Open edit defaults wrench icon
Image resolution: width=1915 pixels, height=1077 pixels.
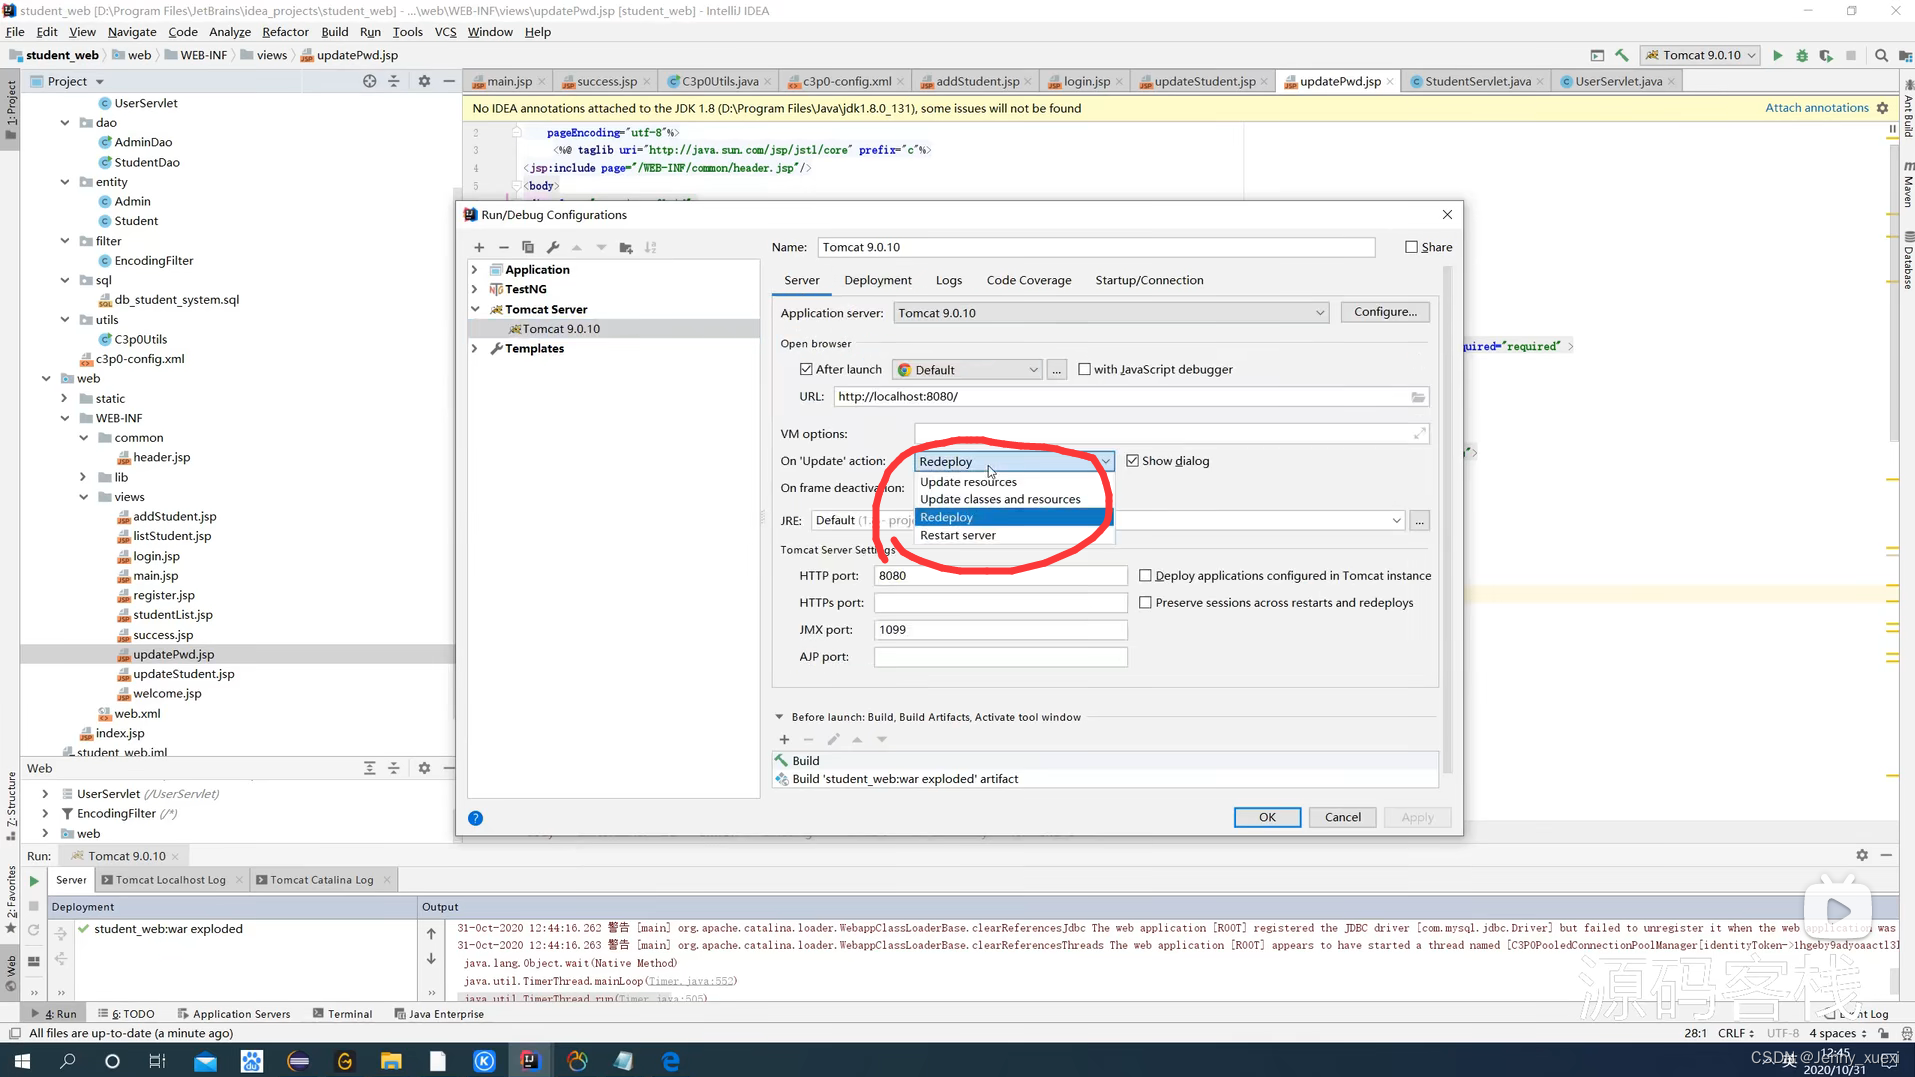point(552,247)
